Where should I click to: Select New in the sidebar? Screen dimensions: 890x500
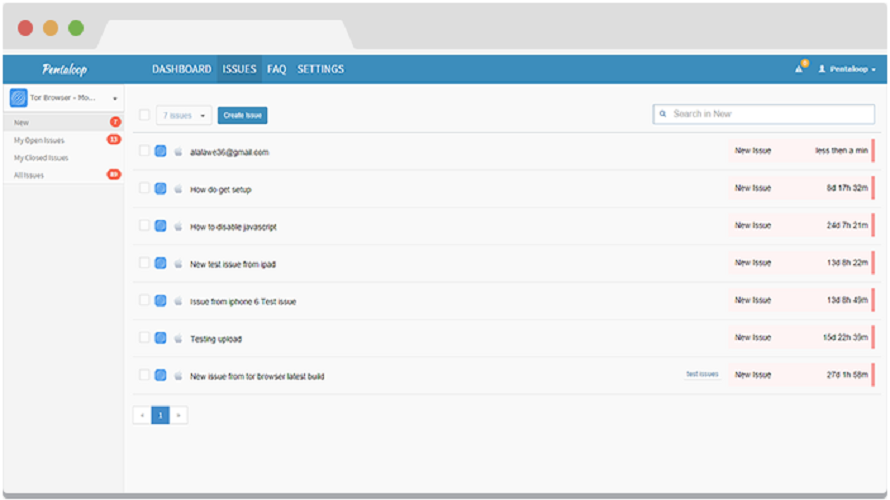point(64,123)
